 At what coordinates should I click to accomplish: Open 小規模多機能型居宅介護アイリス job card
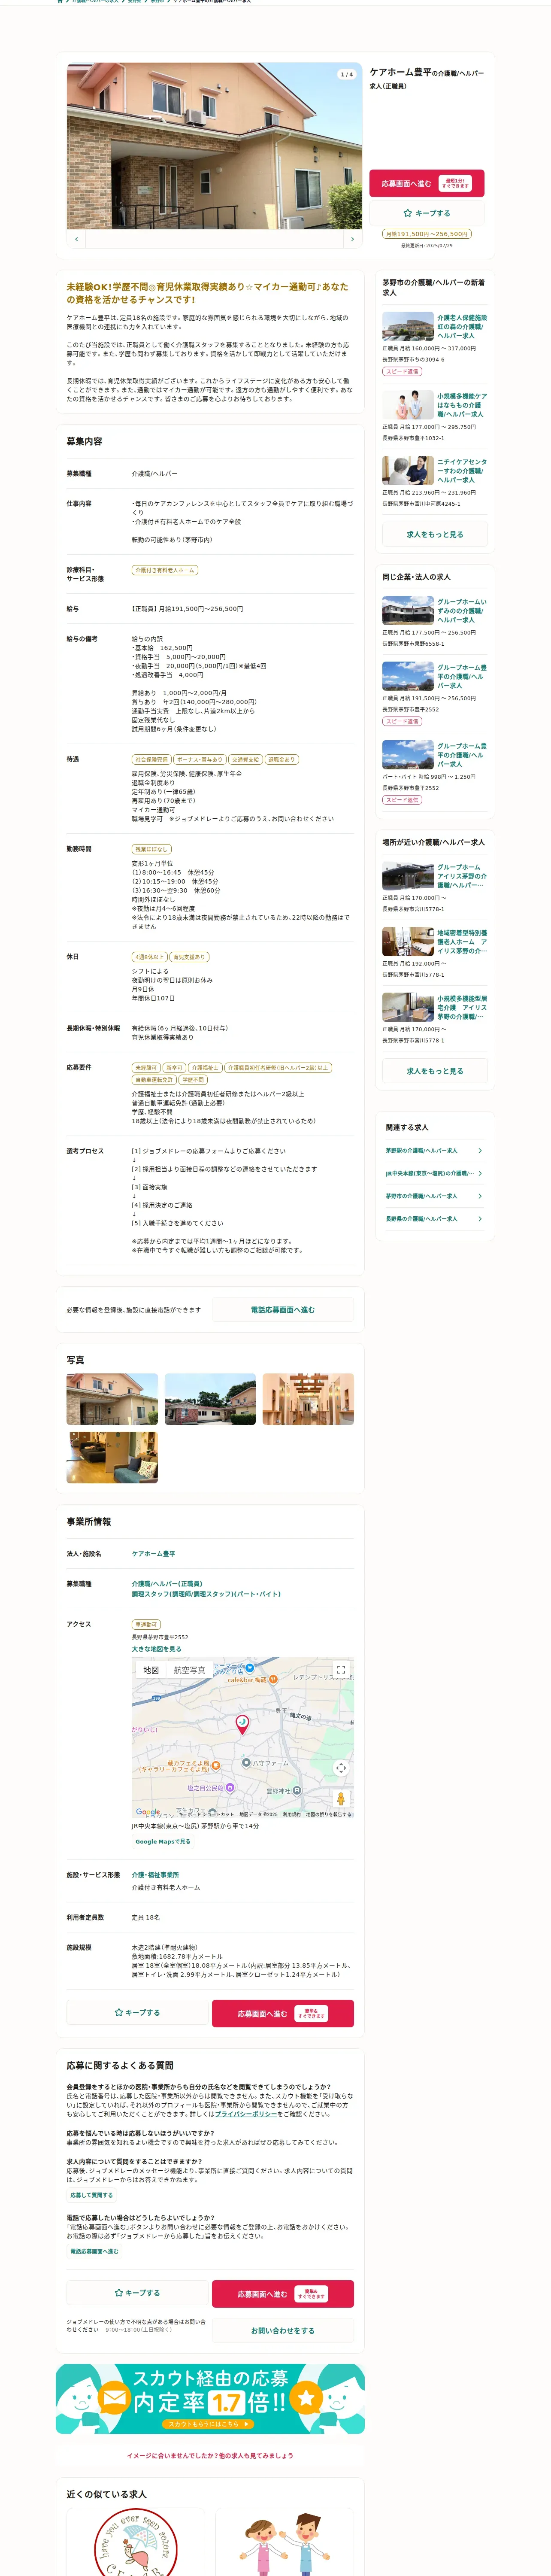[435, 1019]
